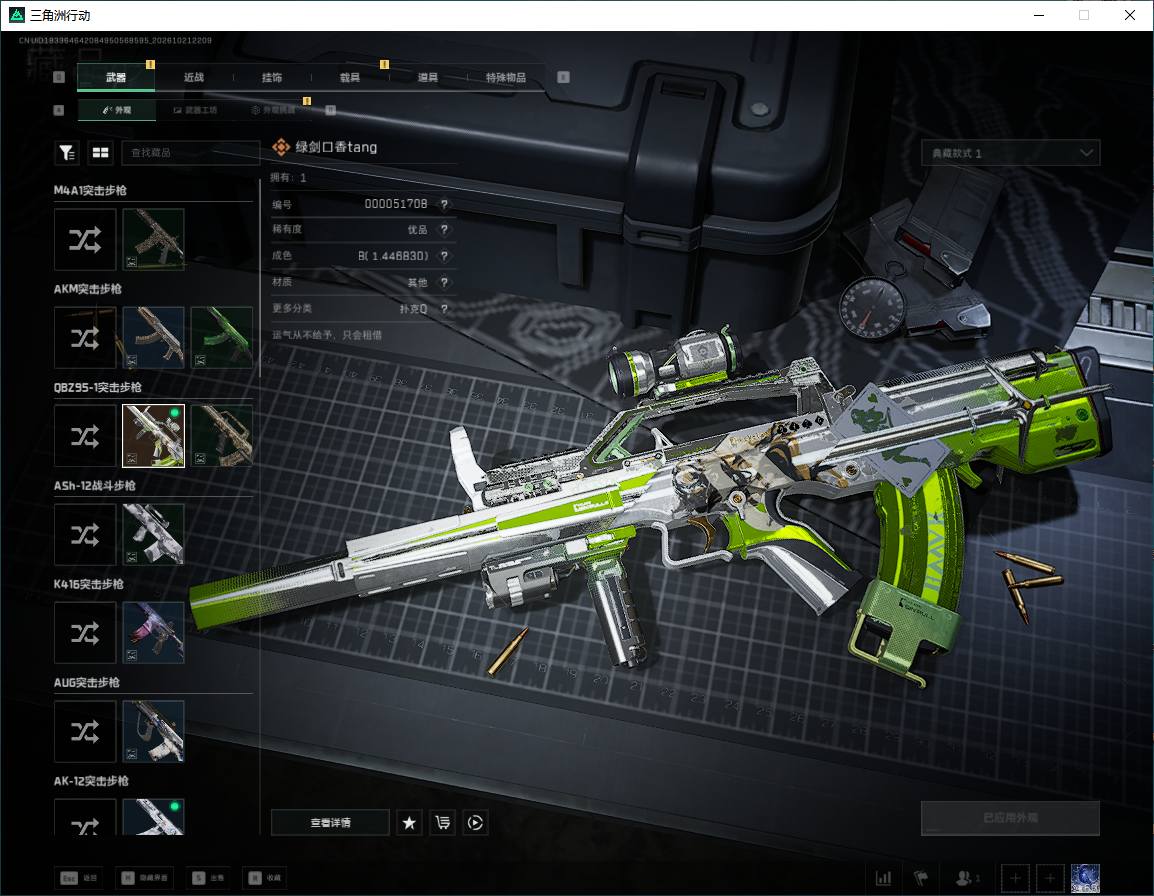This screenshot has height=896, width=1154.
Task: Open the friends list icon
Action: coord(967,878)
